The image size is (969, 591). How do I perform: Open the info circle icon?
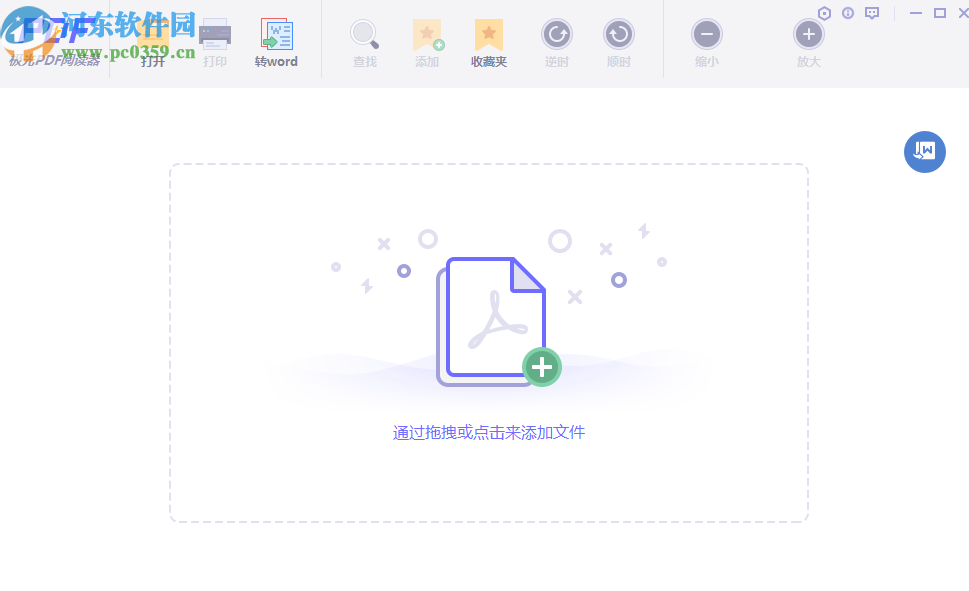click(x=849, y=13)
